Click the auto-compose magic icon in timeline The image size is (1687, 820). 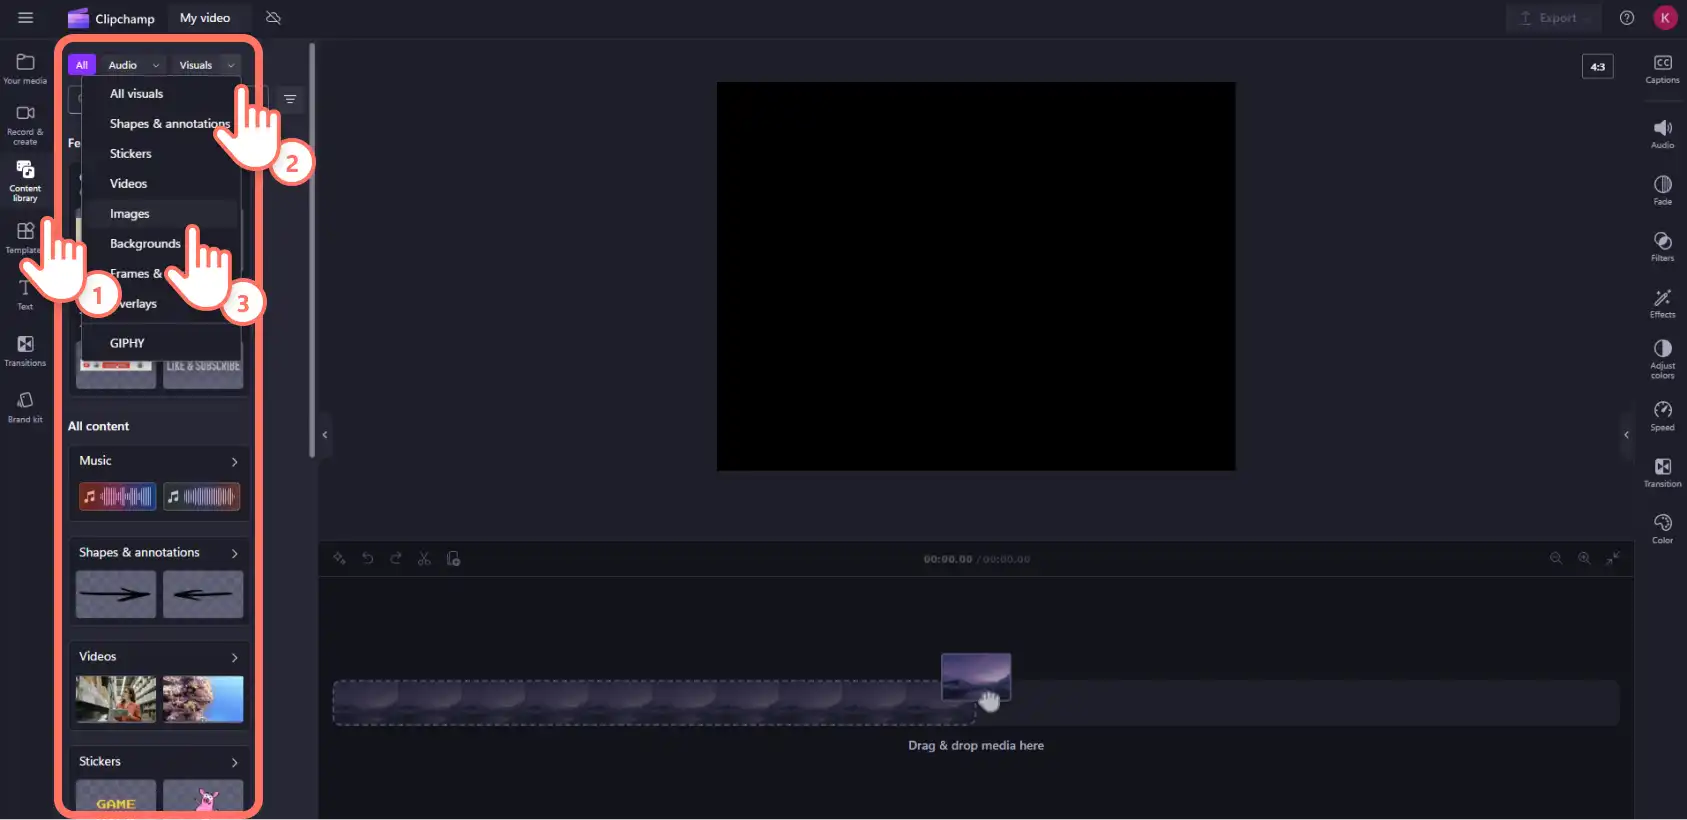point(339,558)
